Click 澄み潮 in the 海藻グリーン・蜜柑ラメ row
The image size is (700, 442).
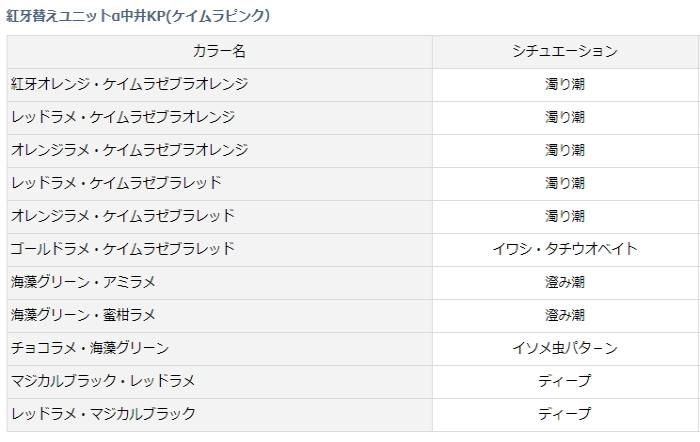pyautogui.click(x=564, y=315)
